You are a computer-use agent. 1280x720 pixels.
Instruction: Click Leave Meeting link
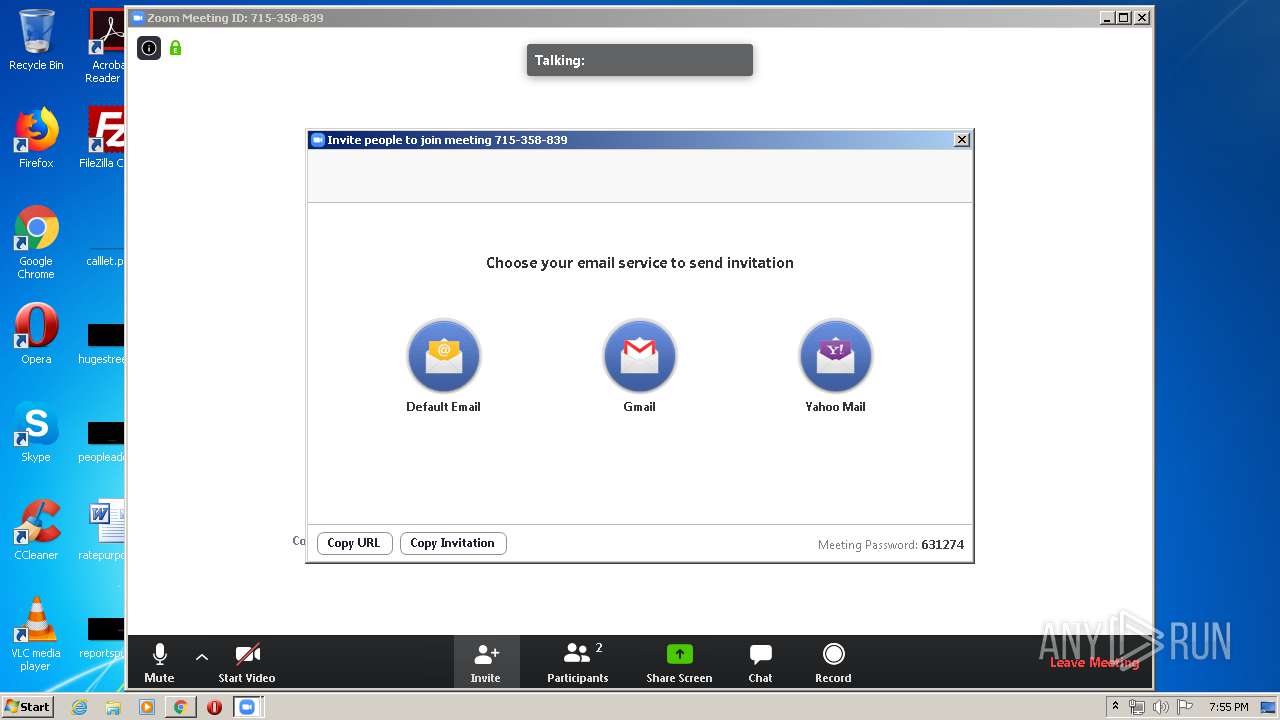tap(1094, 663)
